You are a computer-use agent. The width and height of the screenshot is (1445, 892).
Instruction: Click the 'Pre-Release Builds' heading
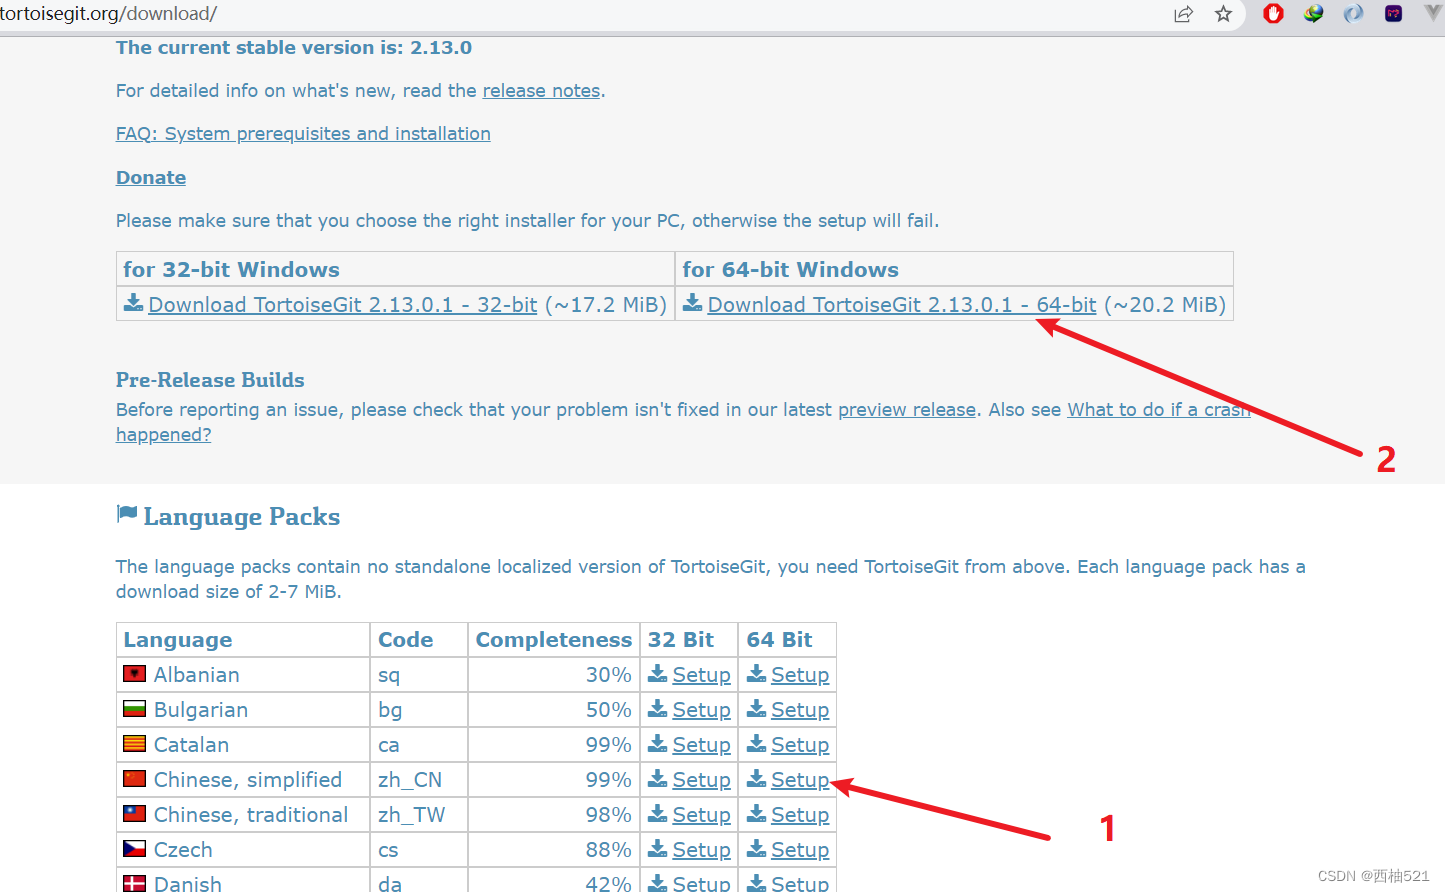210,380
